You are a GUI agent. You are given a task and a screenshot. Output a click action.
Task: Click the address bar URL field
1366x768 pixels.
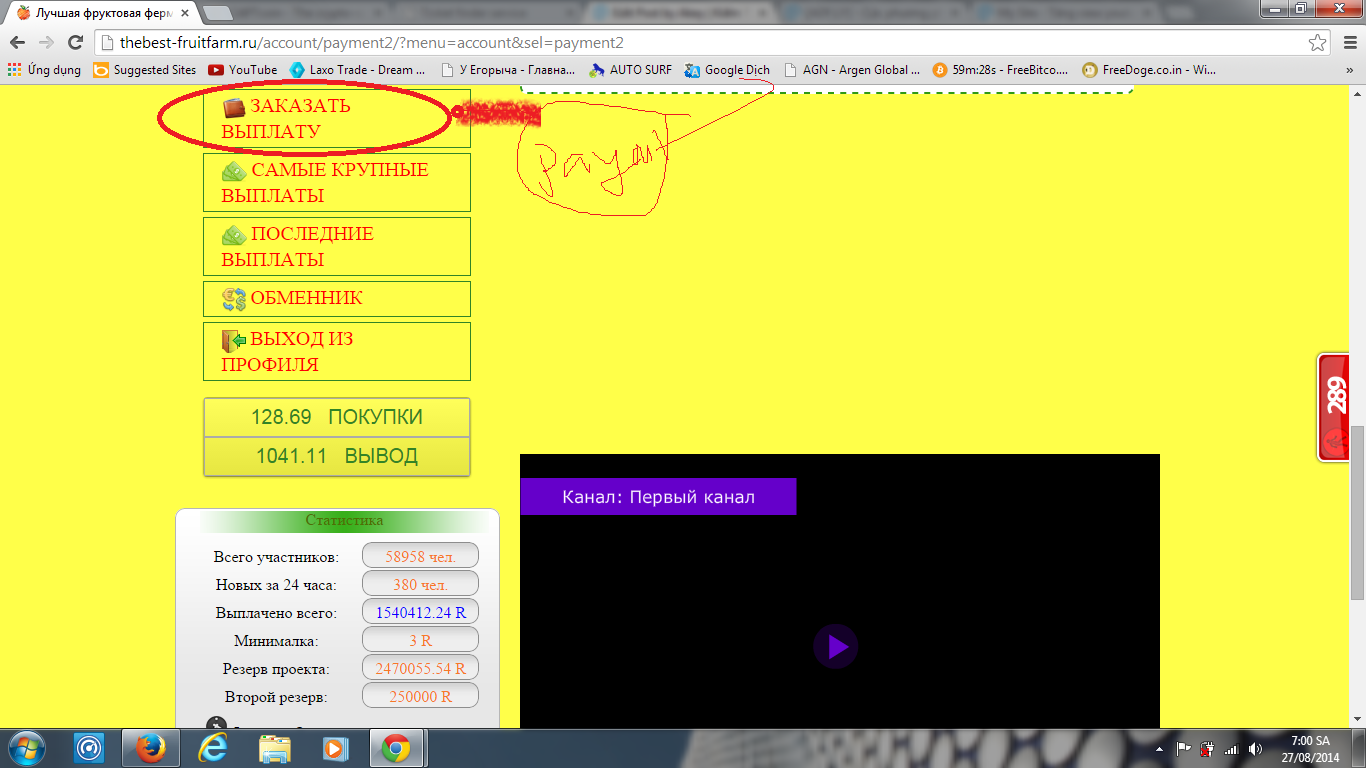700,43
